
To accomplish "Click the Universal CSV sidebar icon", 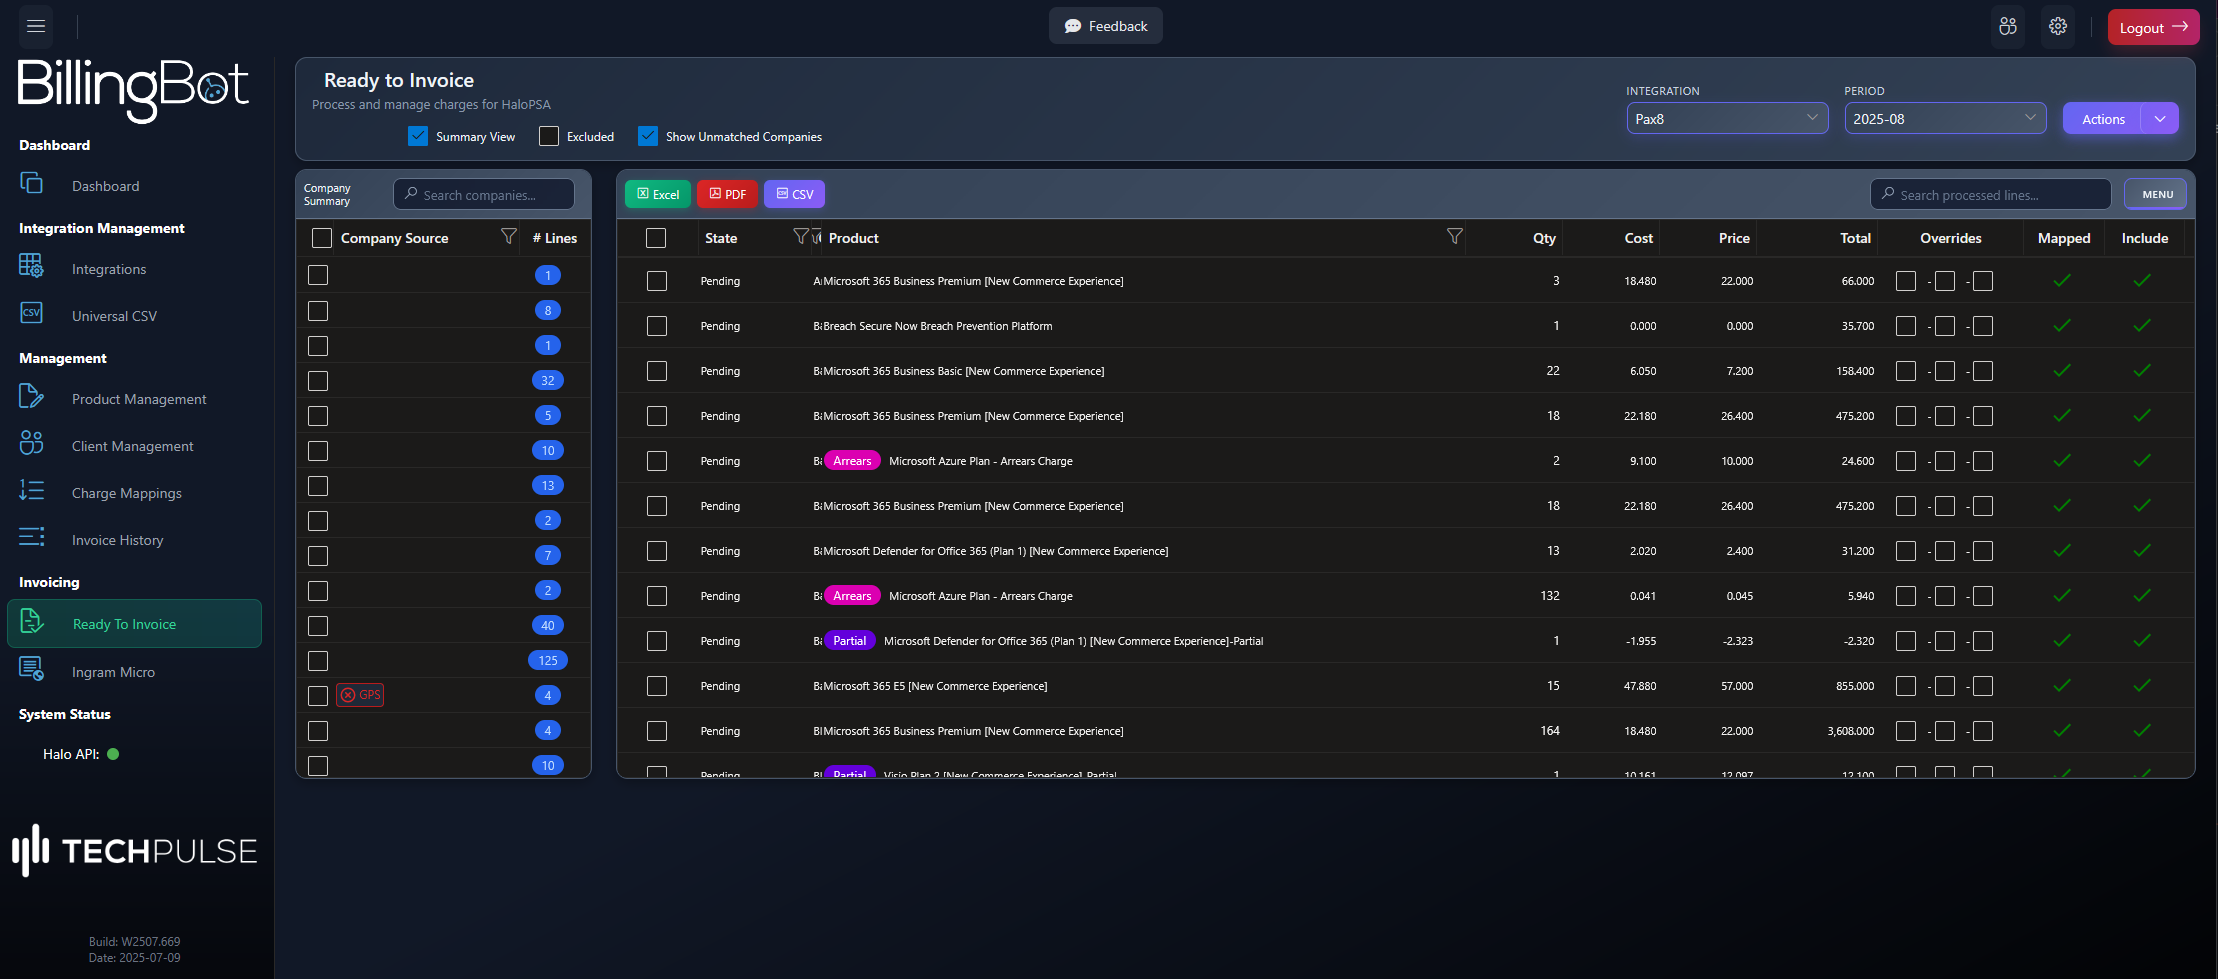I will [31, 313].
